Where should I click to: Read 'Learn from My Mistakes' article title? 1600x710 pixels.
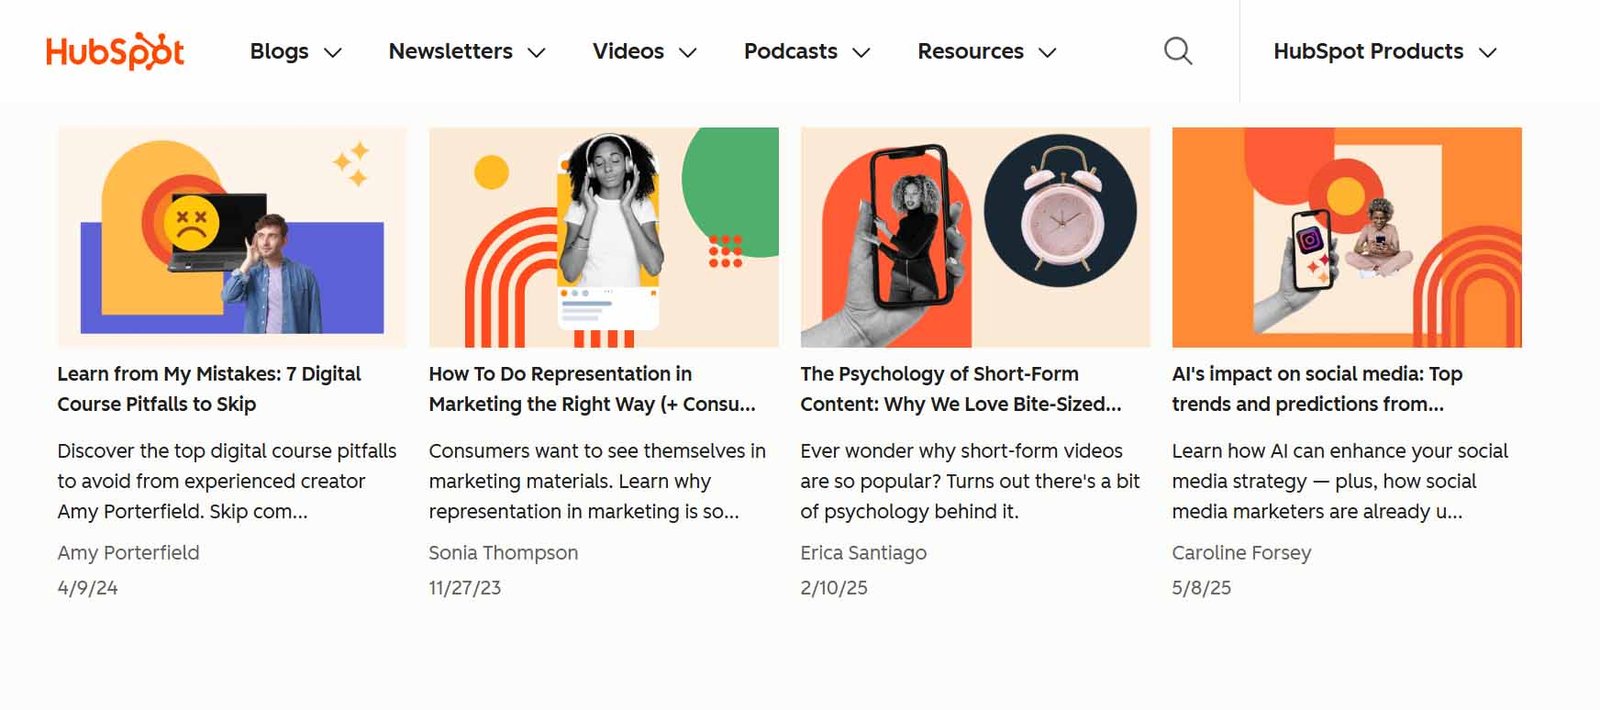pyautogui.click(x=209, y=388)
